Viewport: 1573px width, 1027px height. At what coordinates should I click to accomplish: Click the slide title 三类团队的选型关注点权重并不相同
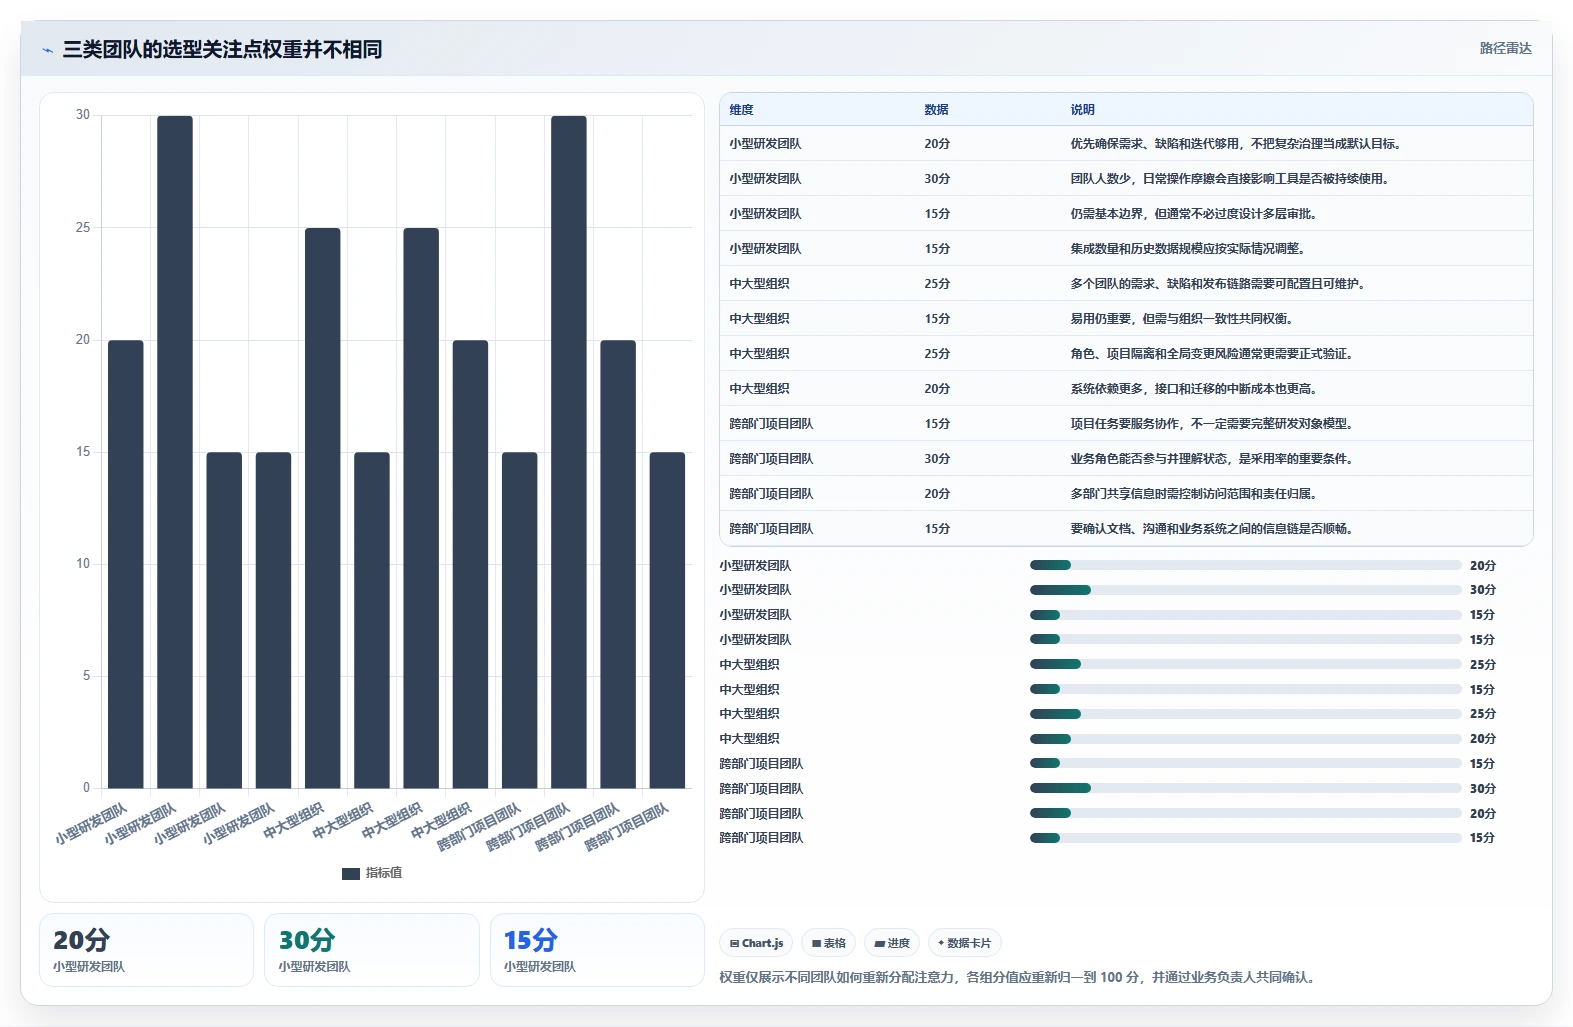point(222,50)
